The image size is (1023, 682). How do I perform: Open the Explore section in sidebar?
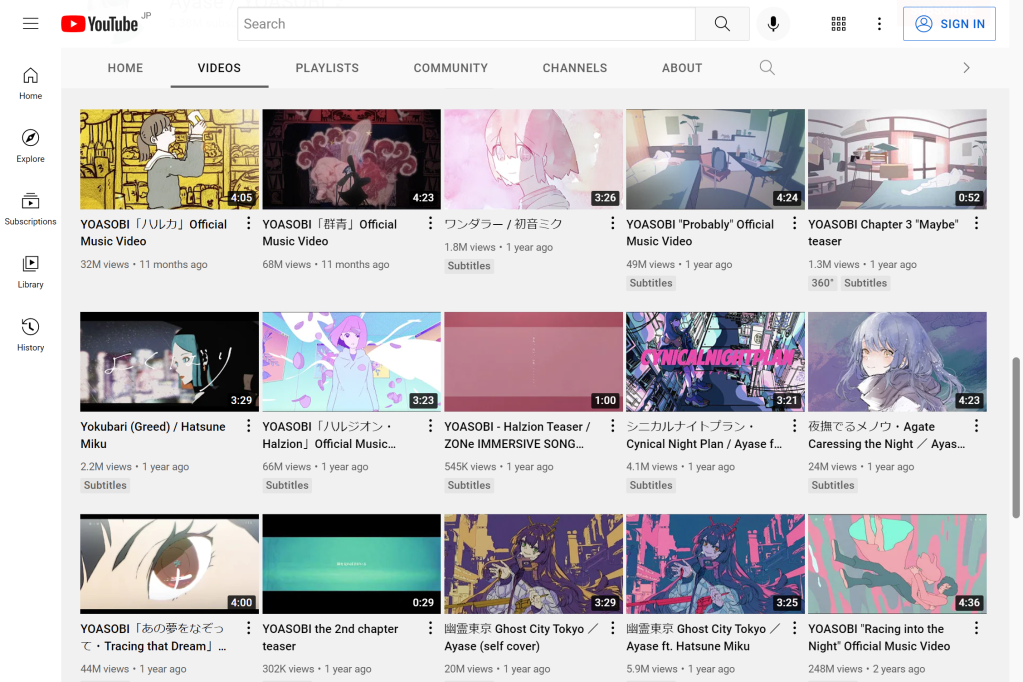(x=31, y=146)
